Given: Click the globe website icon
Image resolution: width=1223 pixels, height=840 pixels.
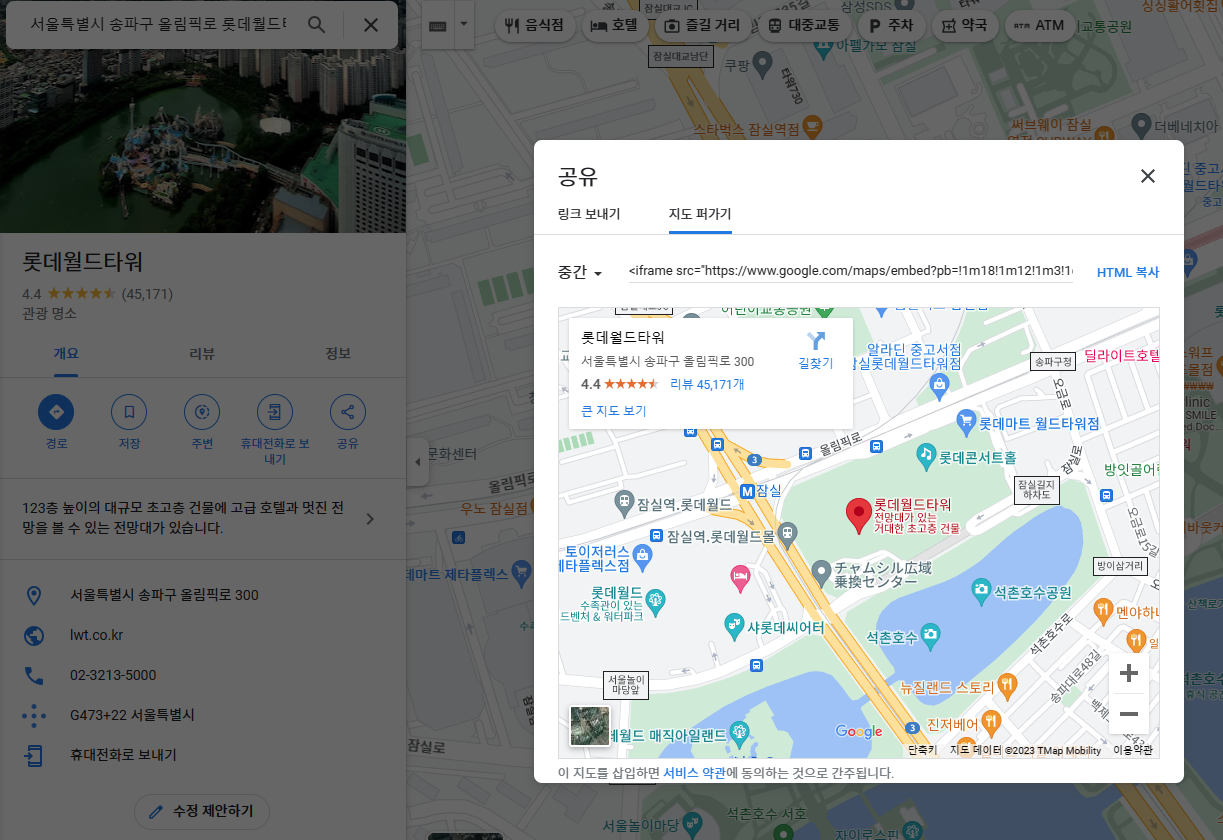Looking at the screenshot, I should pos(34,635).
